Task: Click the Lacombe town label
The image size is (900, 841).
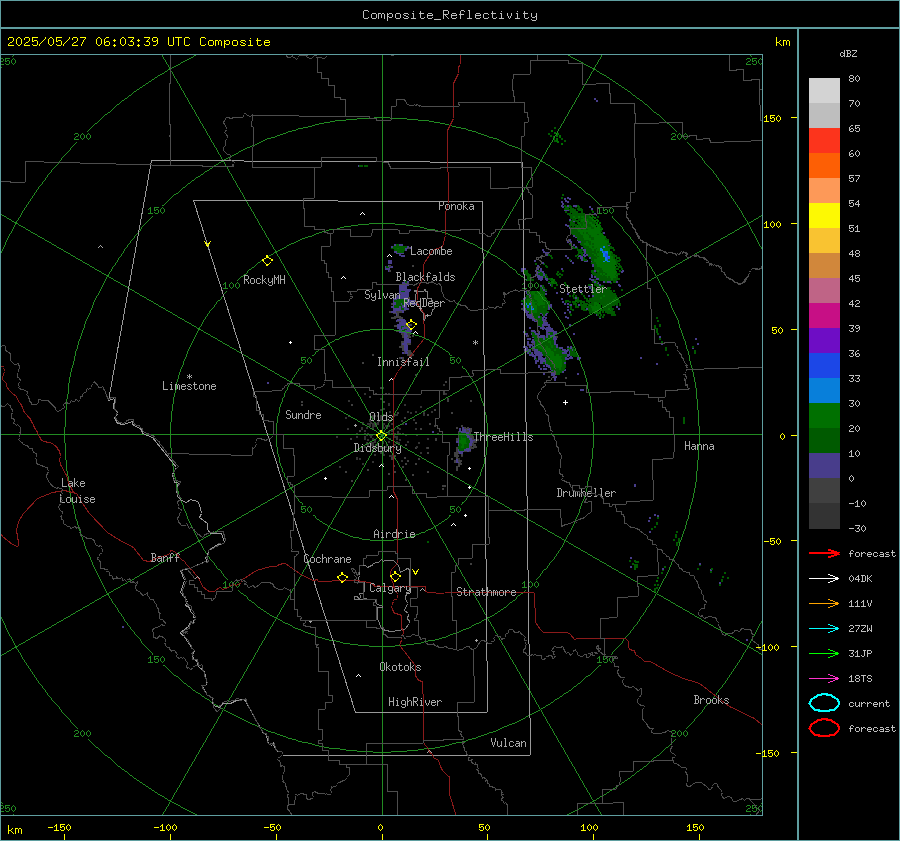Action: click(431, 251)
